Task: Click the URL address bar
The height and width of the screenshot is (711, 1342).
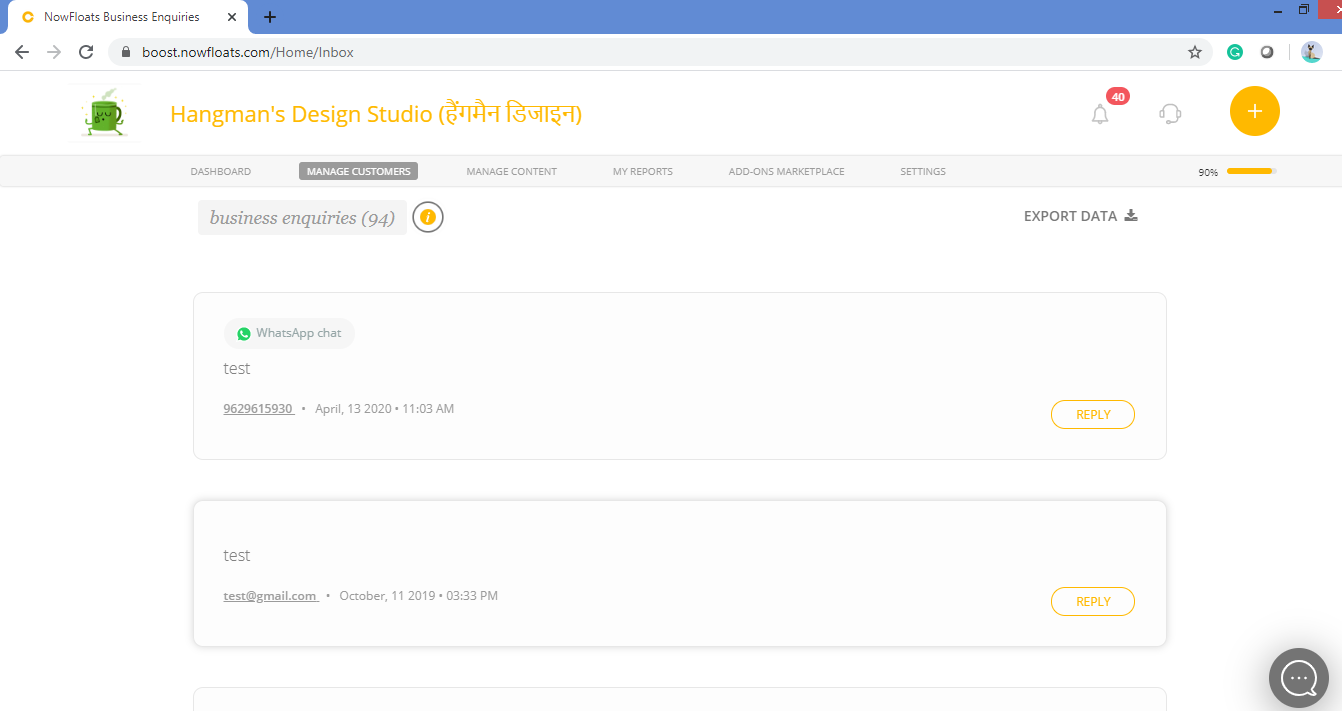Action: [x=660, y=52]
